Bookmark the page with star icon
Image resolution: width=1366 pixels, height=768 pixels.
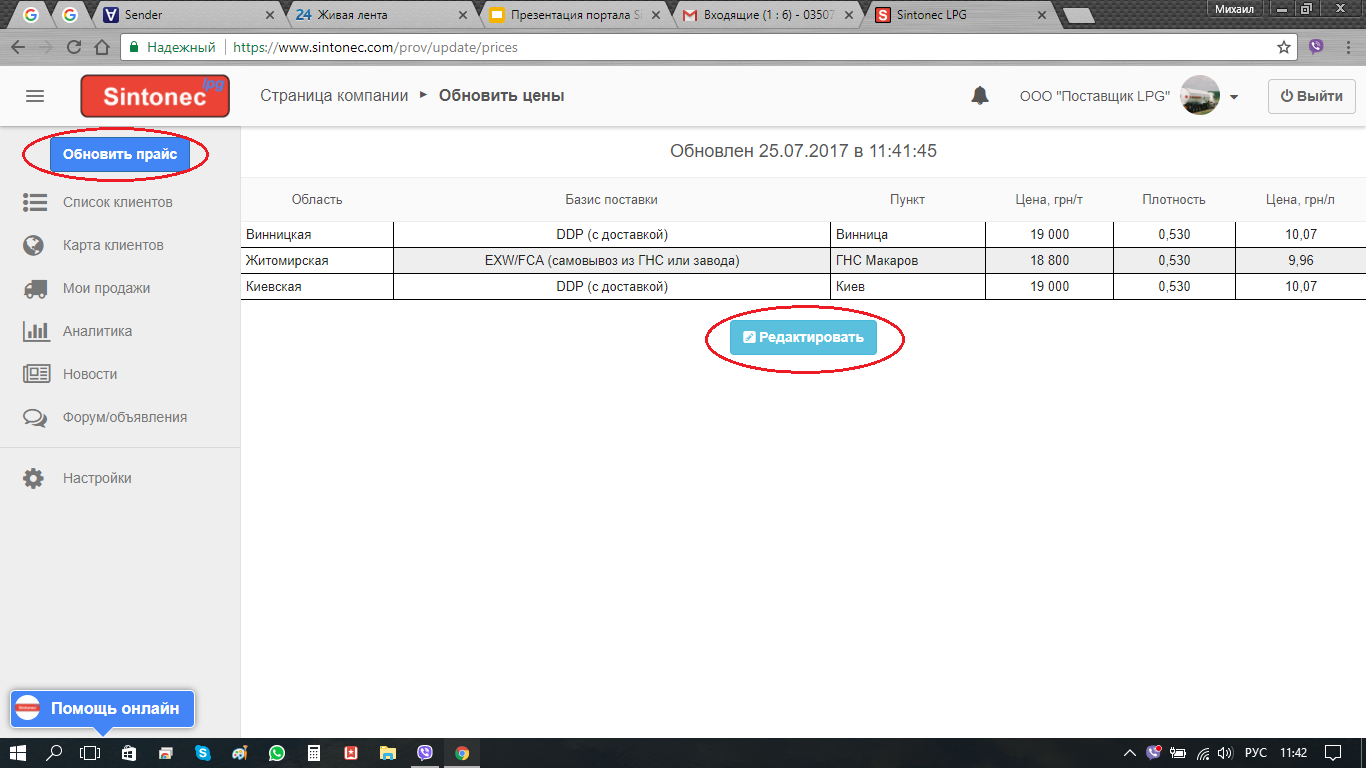pyautogui.click(x=1284, y=47)
